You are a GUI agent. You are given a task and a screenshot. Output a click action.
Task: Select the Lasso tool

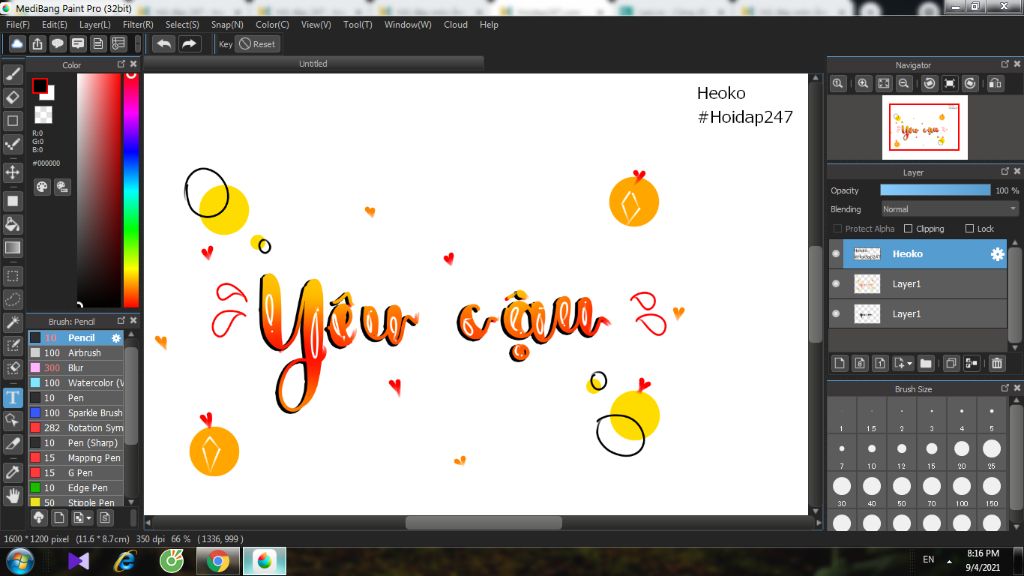[x=12, y=299]
